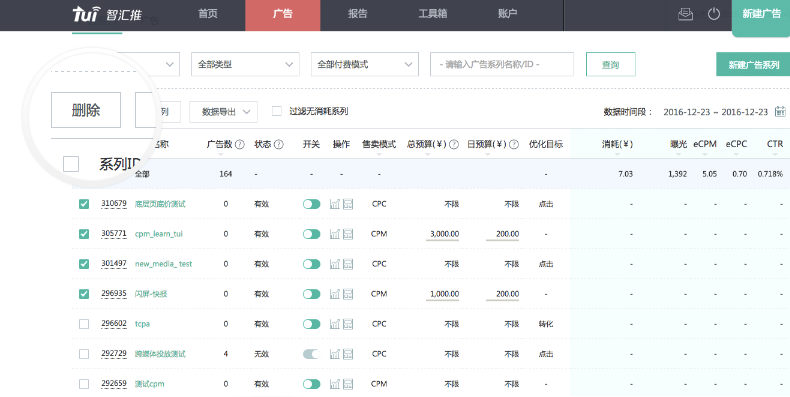The image size is (790, 397).
Task: Edit the 3,000.00 total budget value
Action: (444, 234)
